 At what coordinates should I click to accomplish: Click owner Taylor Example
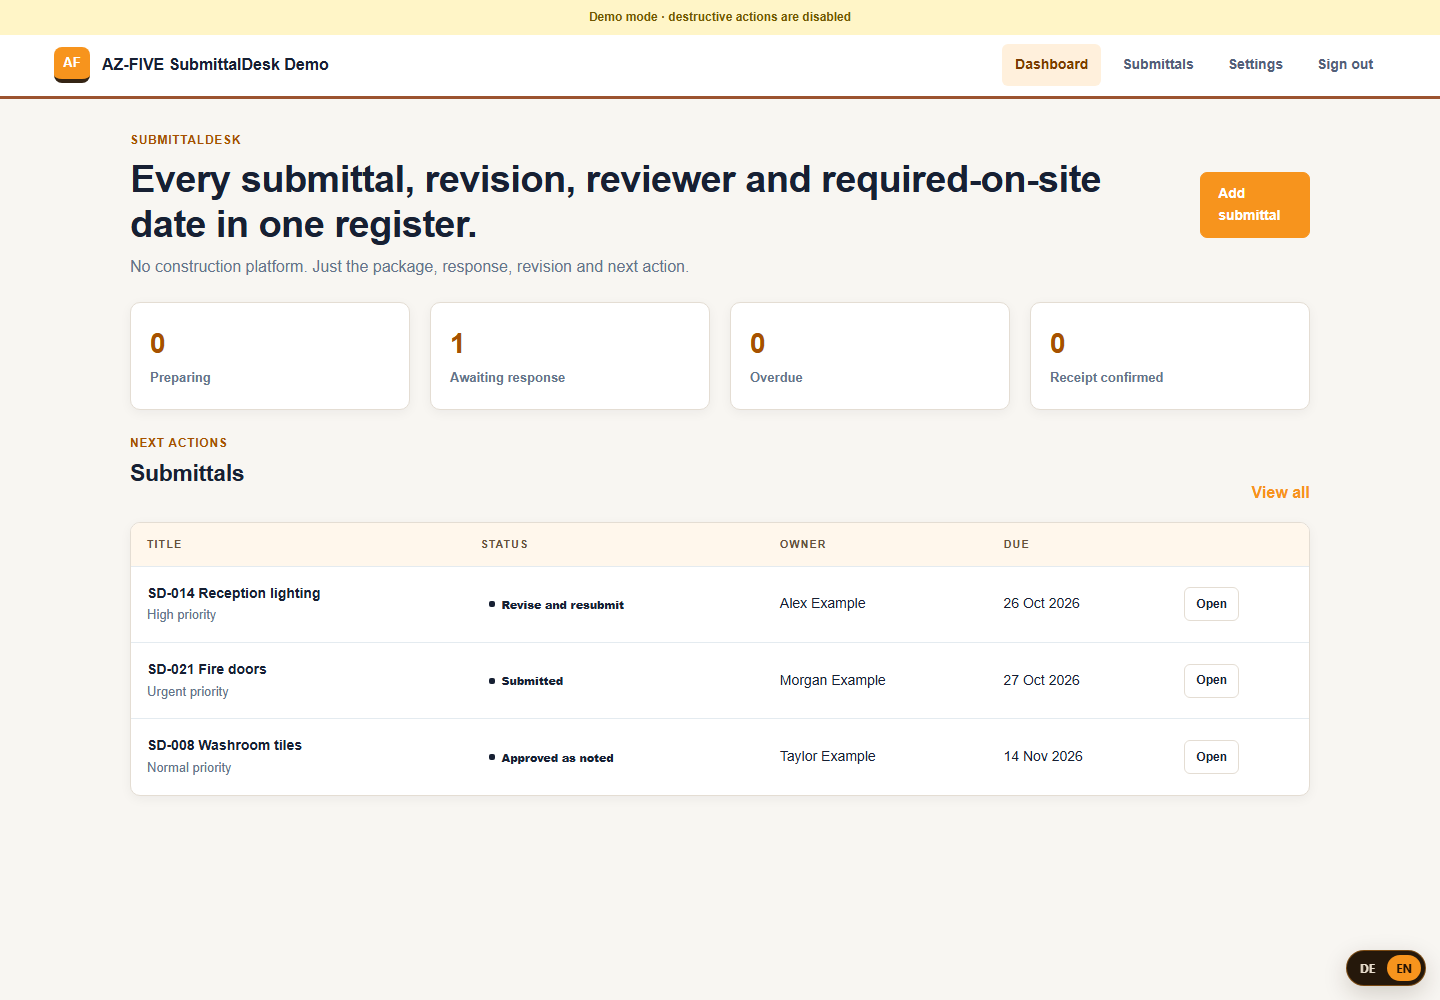point(827,756)
